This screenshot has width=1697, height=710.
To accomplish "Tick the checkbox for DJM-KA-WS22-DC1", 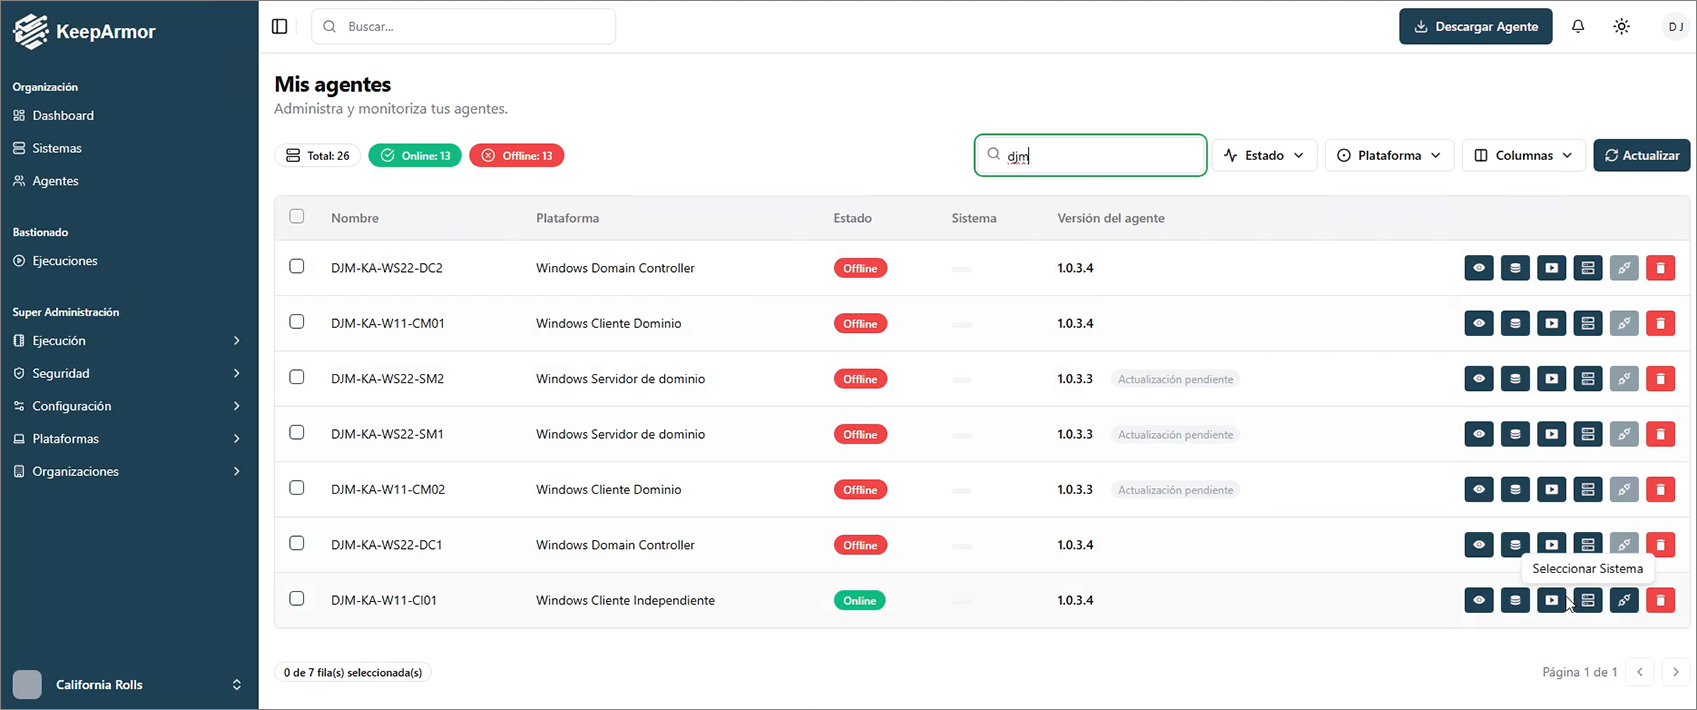I will 297,544.
